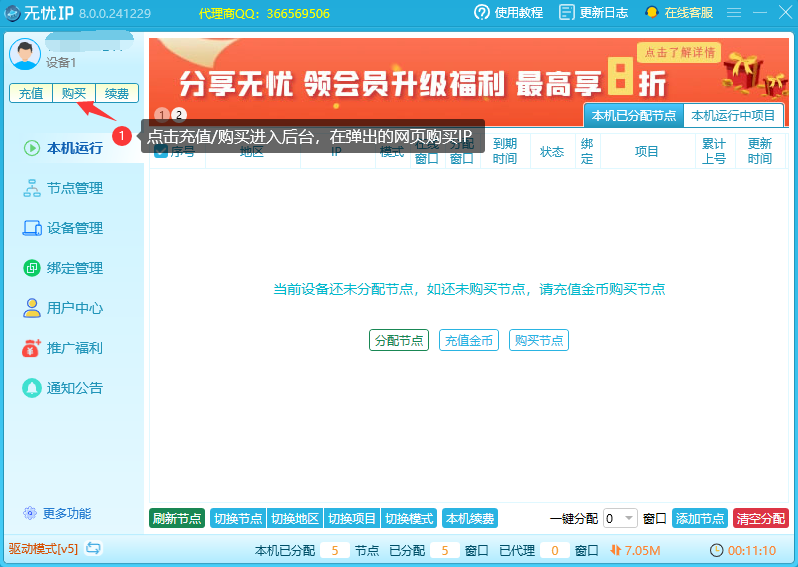798x567 pixels.
Task: Sort by 更新时间 column header
Action: [761, 151]
